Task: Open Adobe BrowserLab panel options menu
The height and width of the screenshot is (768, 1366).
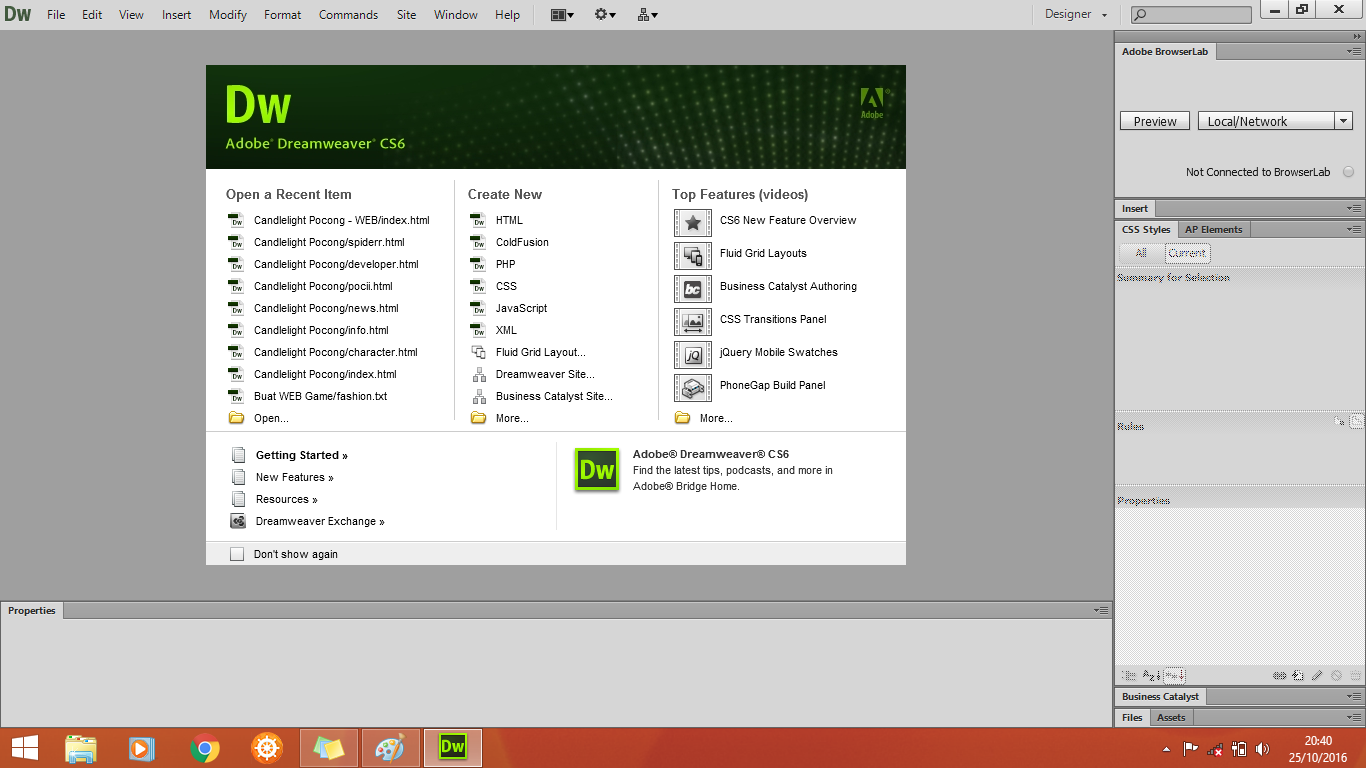Action: 1355,52
